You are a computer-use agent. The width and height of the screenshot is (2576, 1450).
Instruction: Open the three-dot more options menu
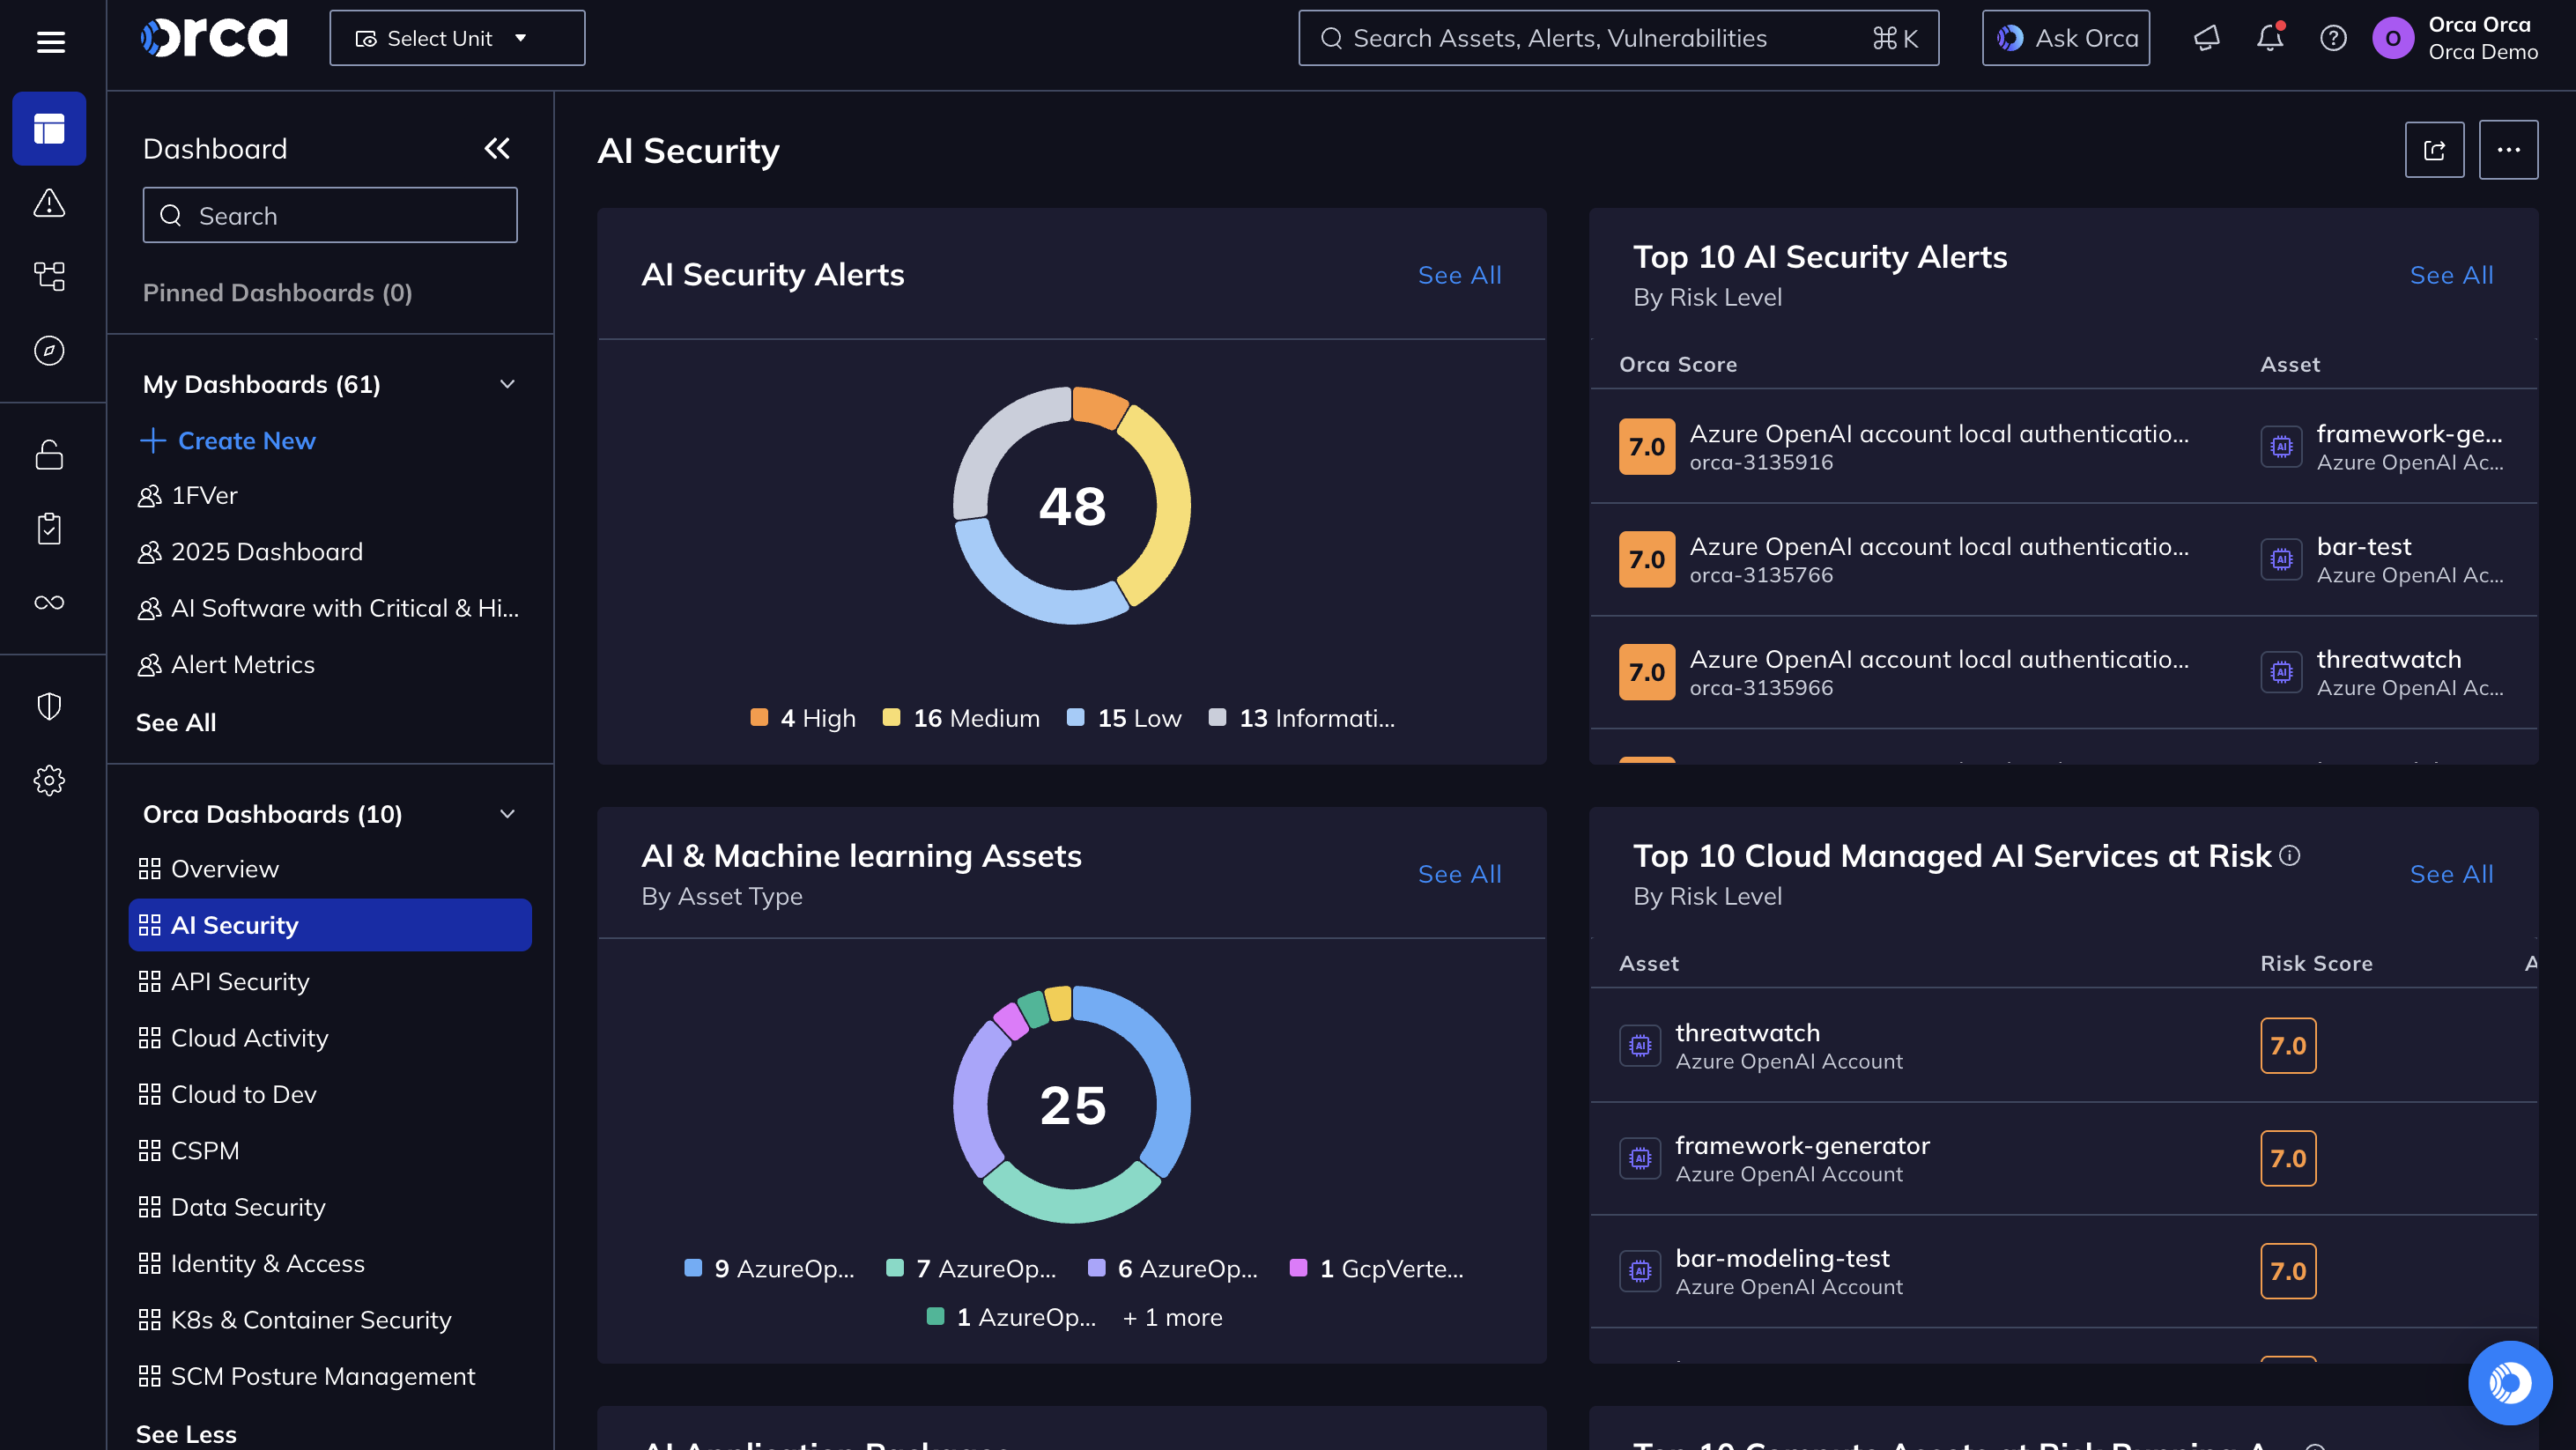point(2508,150)
